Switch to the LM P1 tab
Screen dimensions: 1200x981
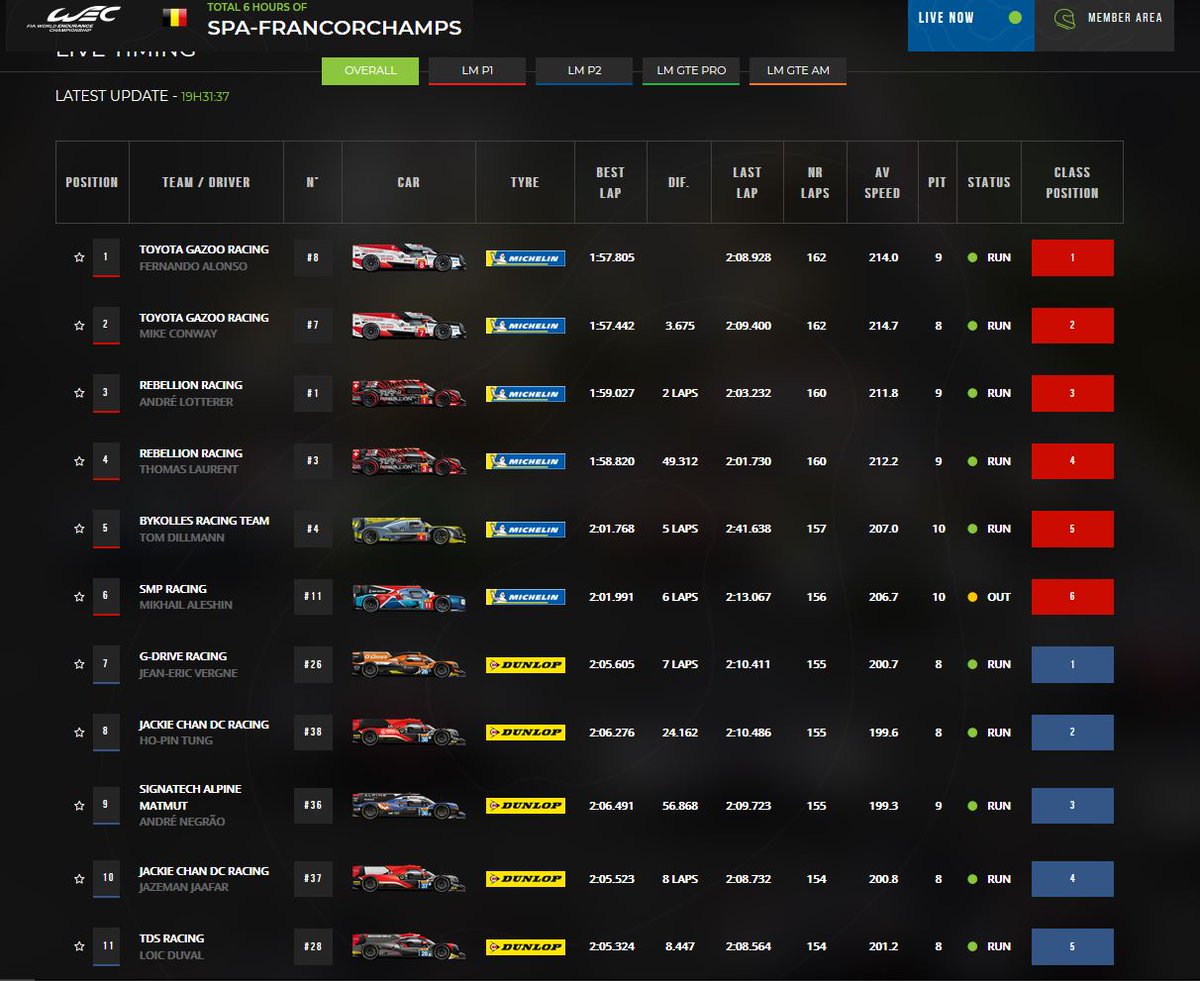(x=477, y=71)
